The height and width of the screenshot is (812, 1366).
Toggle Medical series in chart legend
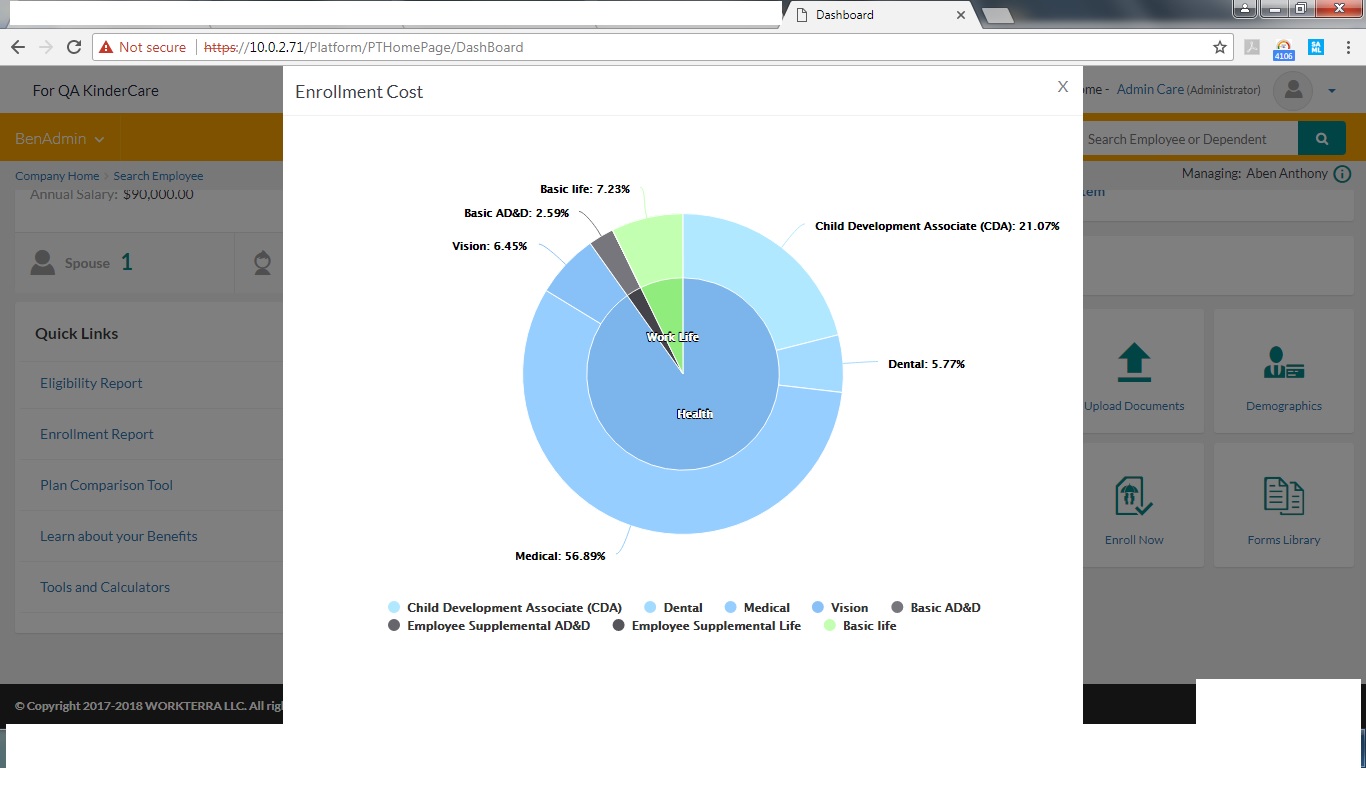pyautogui.click(x=766, y=608)
